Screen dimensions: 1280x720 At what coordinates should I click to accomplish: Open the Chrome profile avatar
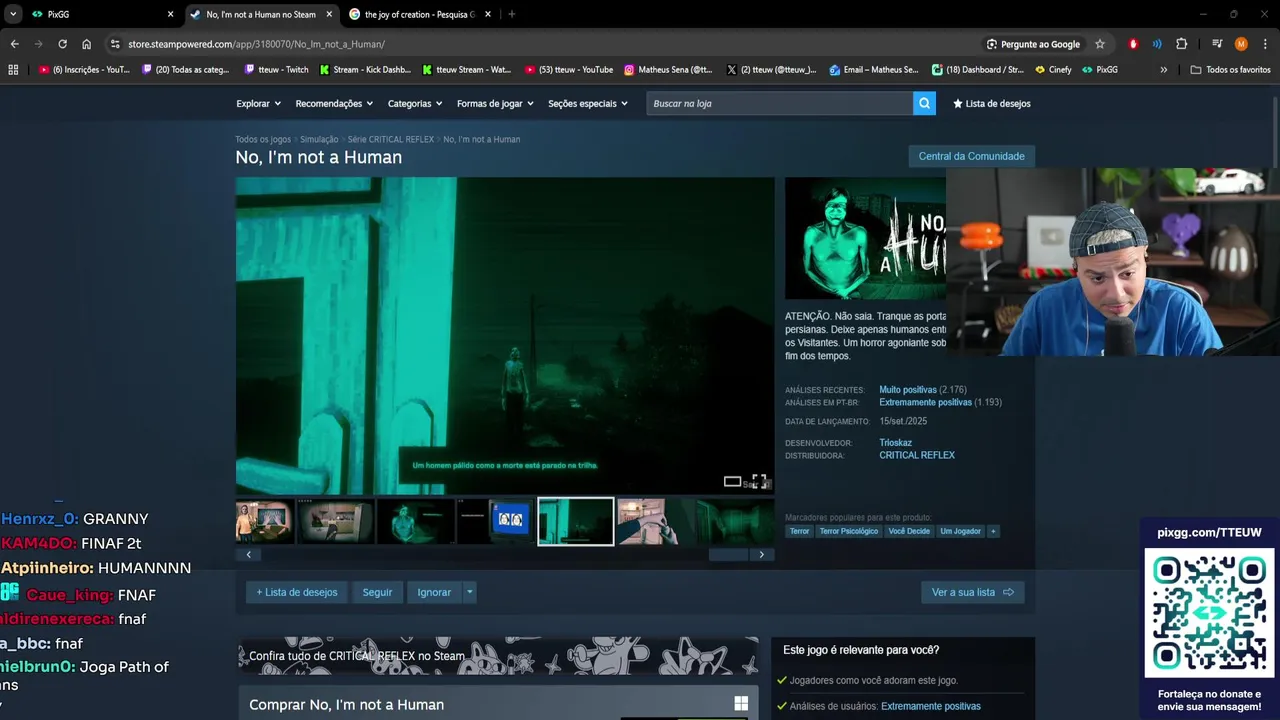coord(1241,44)
